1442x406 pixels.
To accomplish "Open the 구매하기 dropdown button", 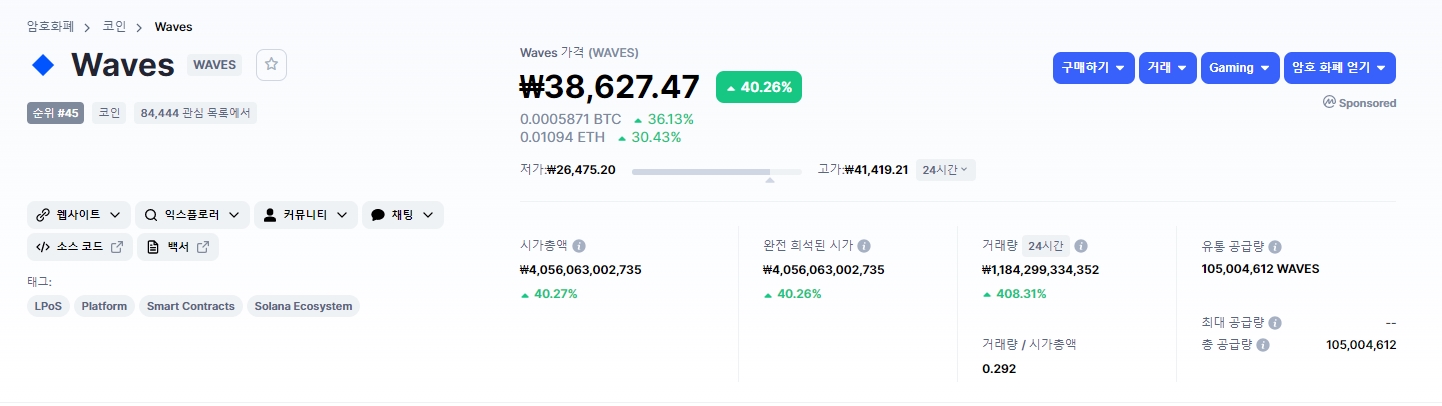I will click(x=1093, y=68).
